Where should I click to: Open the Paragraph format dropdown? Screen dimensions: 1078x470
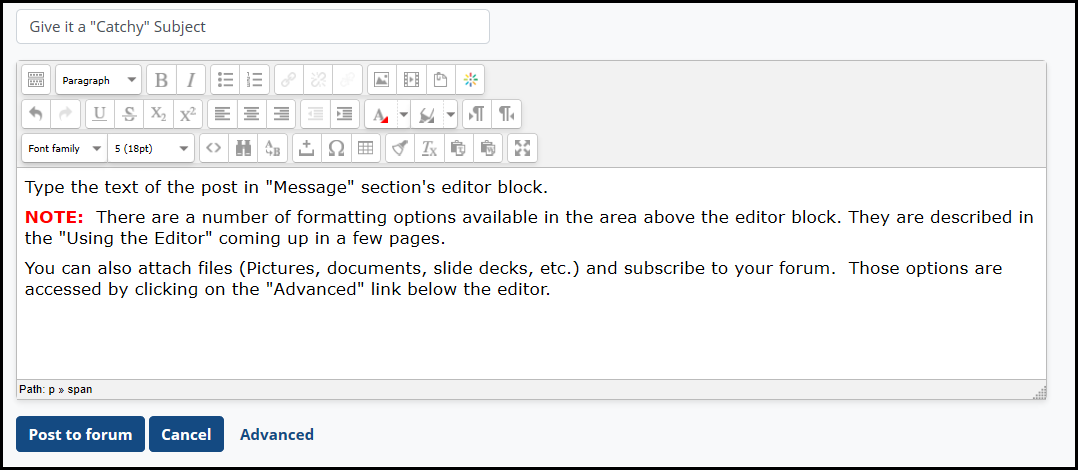98,80
